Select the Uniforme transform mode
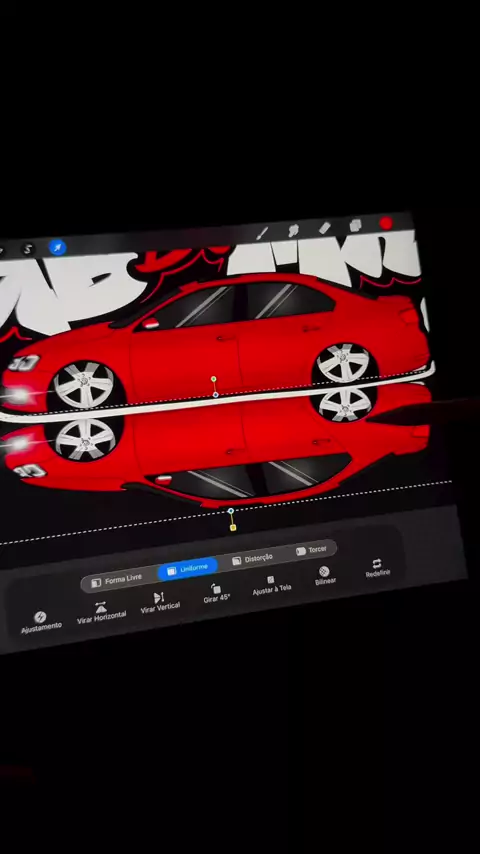The height and width of the screenshot is (854, 480). (x=187, y=569)
